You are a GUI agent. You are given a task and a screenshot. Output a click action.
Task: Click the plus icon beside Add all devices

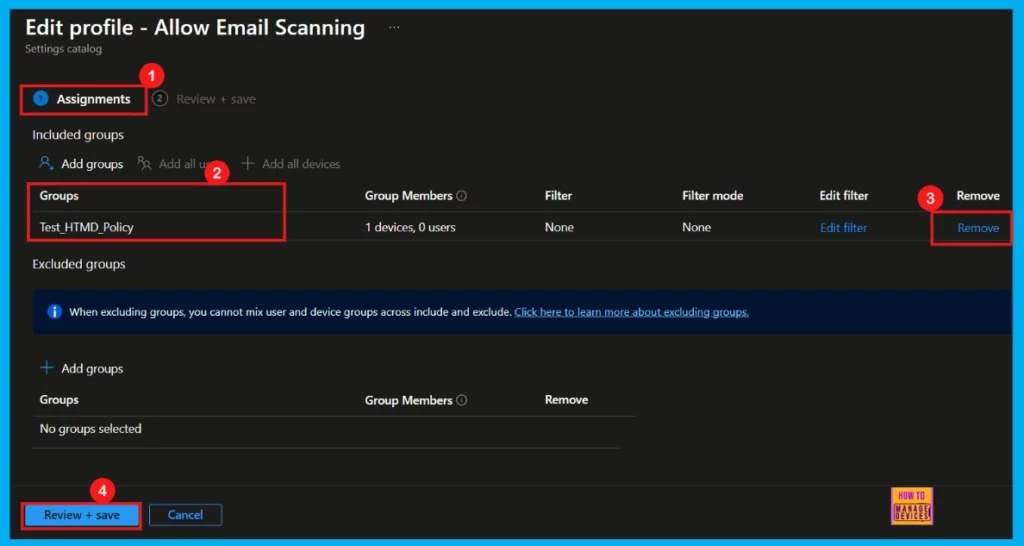pyautogui.click(x=248, y=164)
